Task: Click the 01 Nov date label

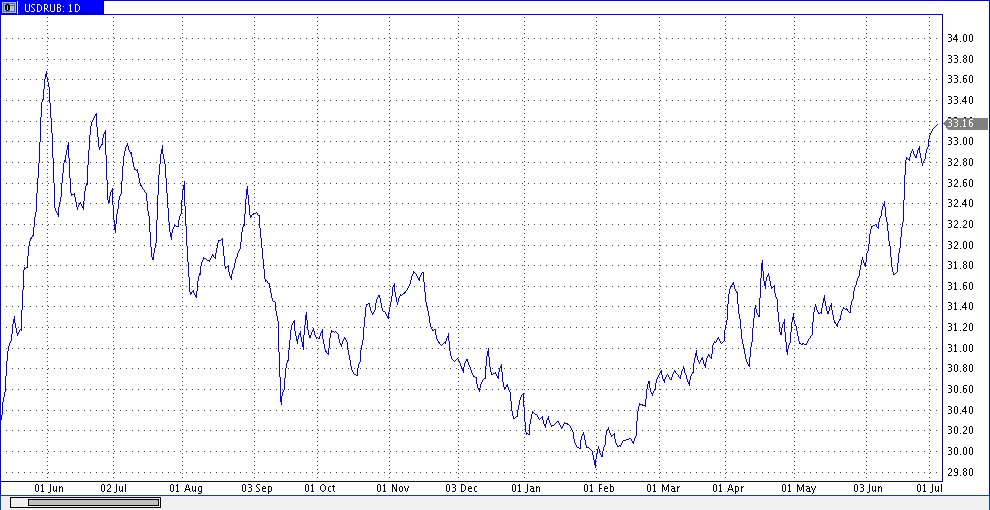Action: click(x=393, y=489)
